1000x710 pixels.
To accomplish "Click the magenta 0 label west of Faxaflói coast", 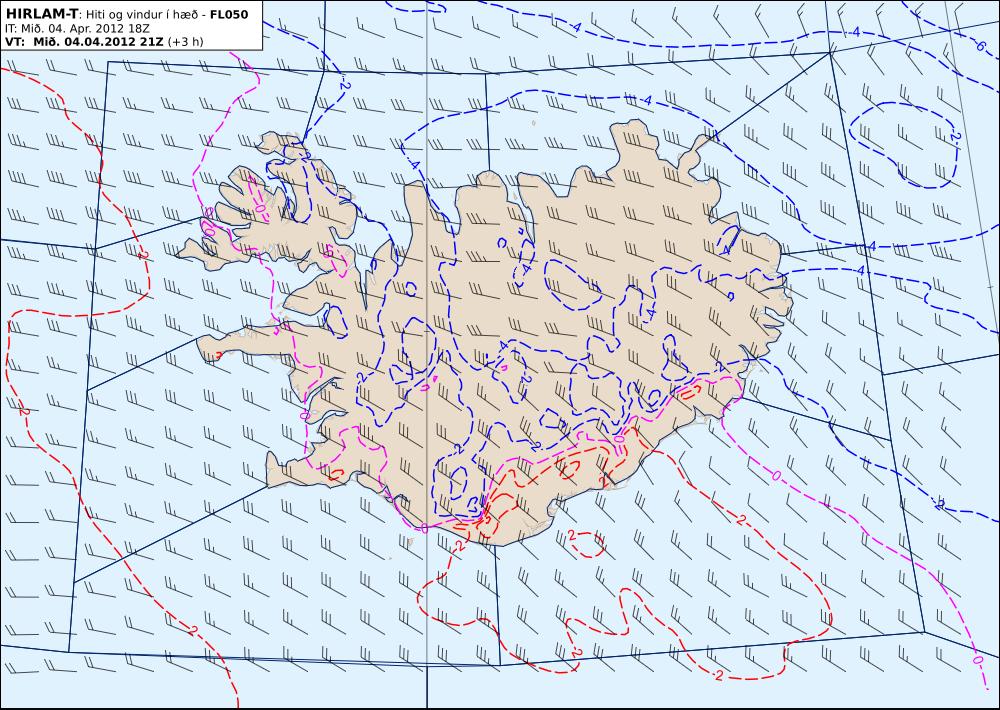I will [304, 415].
